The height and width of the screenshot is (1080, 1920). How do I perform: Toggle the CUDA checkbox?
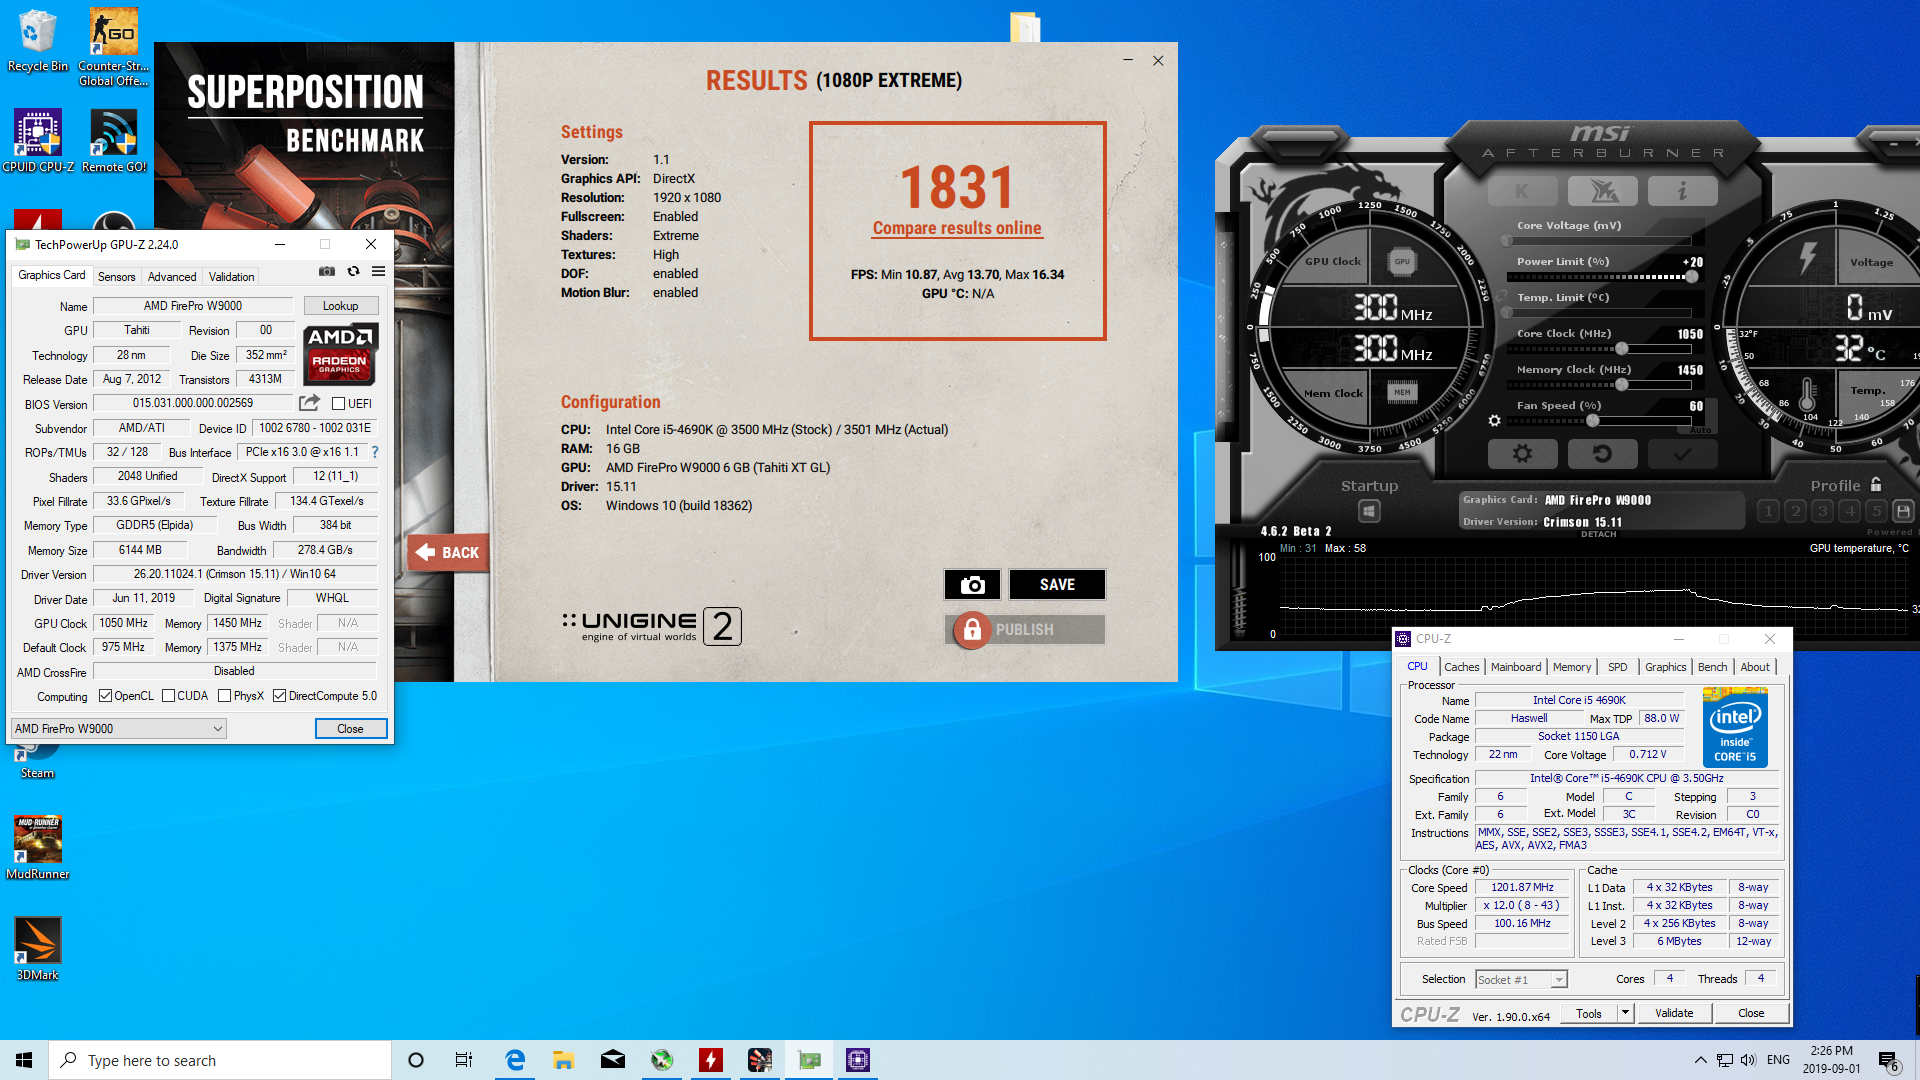point(168,696)
